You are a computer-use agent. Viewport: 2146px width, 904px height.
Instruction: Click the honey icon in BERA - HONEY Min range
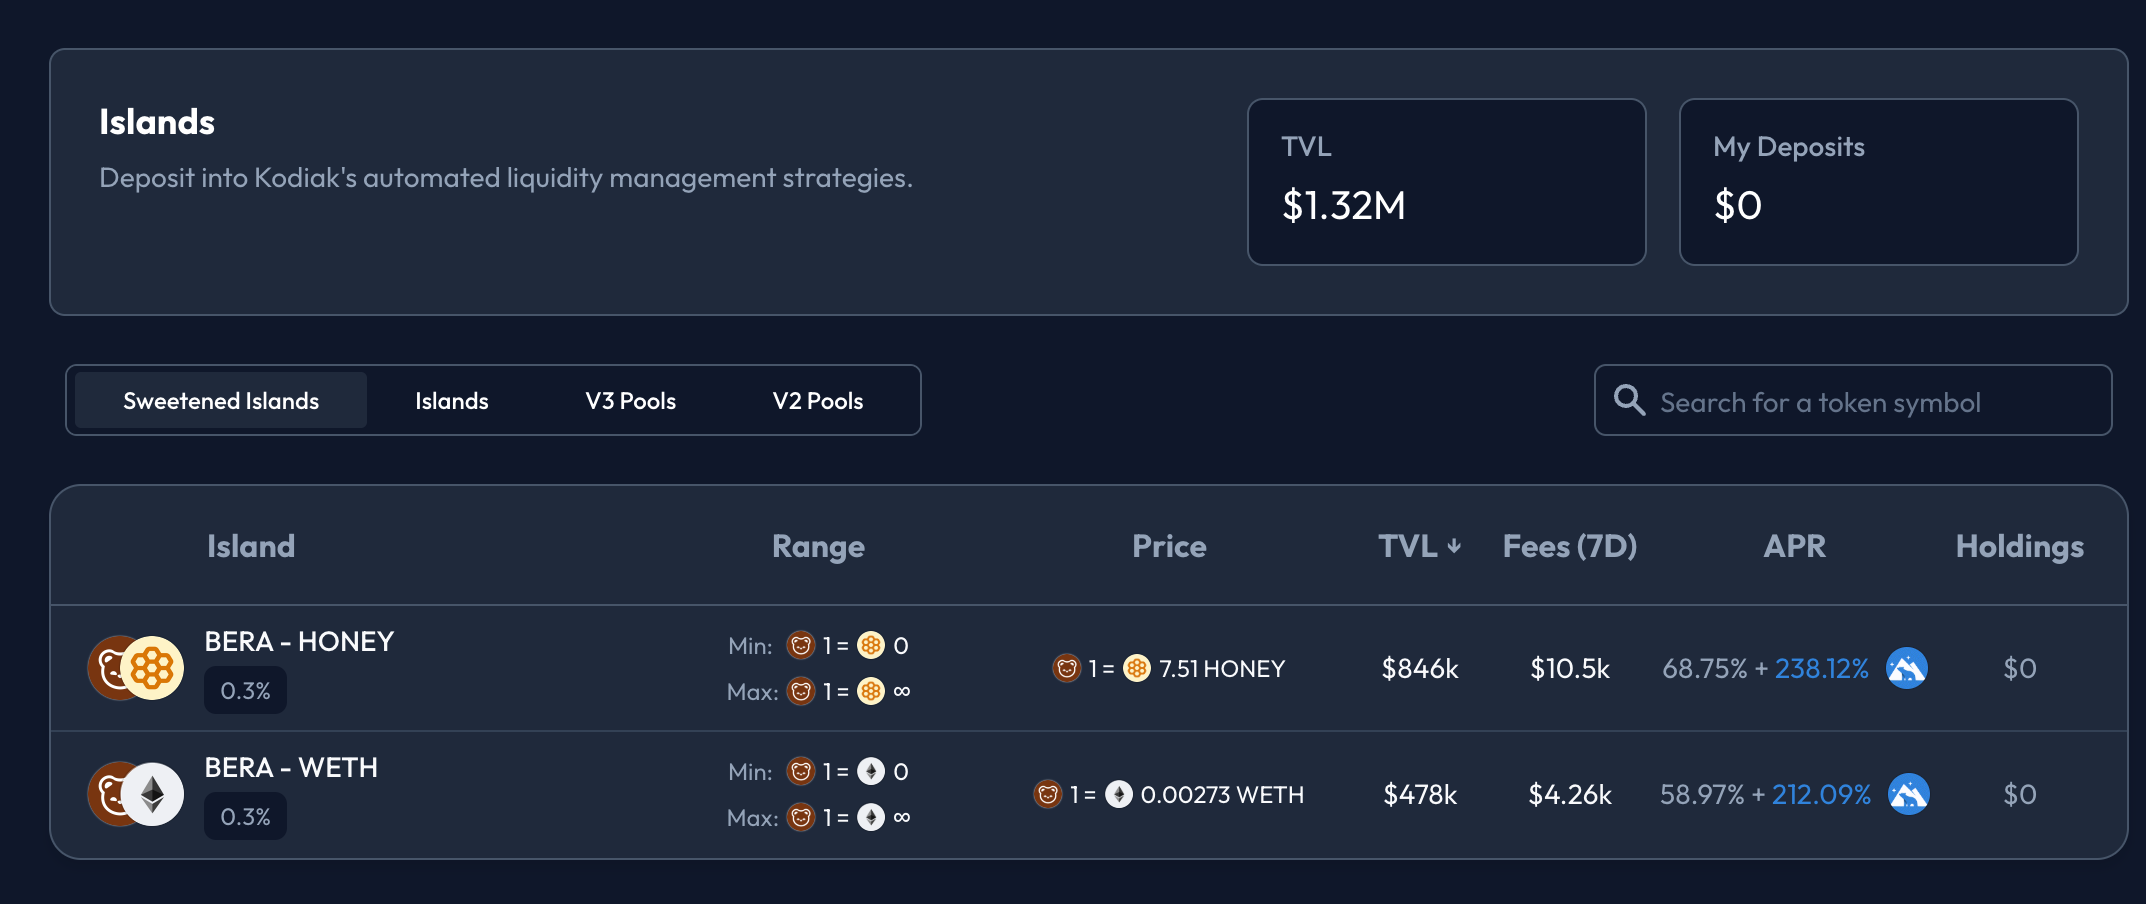tap(871, 645)
